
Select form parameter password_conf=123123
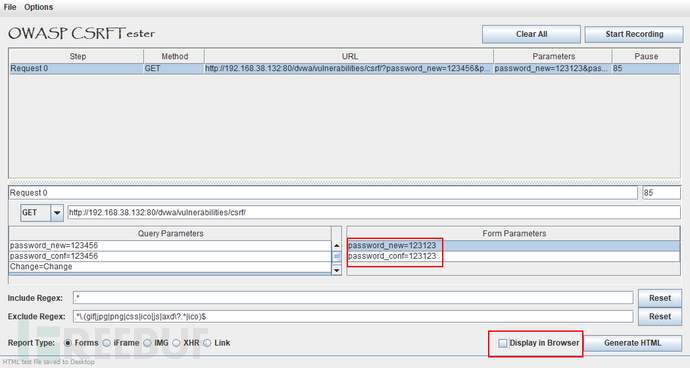[x=513, y=256]
